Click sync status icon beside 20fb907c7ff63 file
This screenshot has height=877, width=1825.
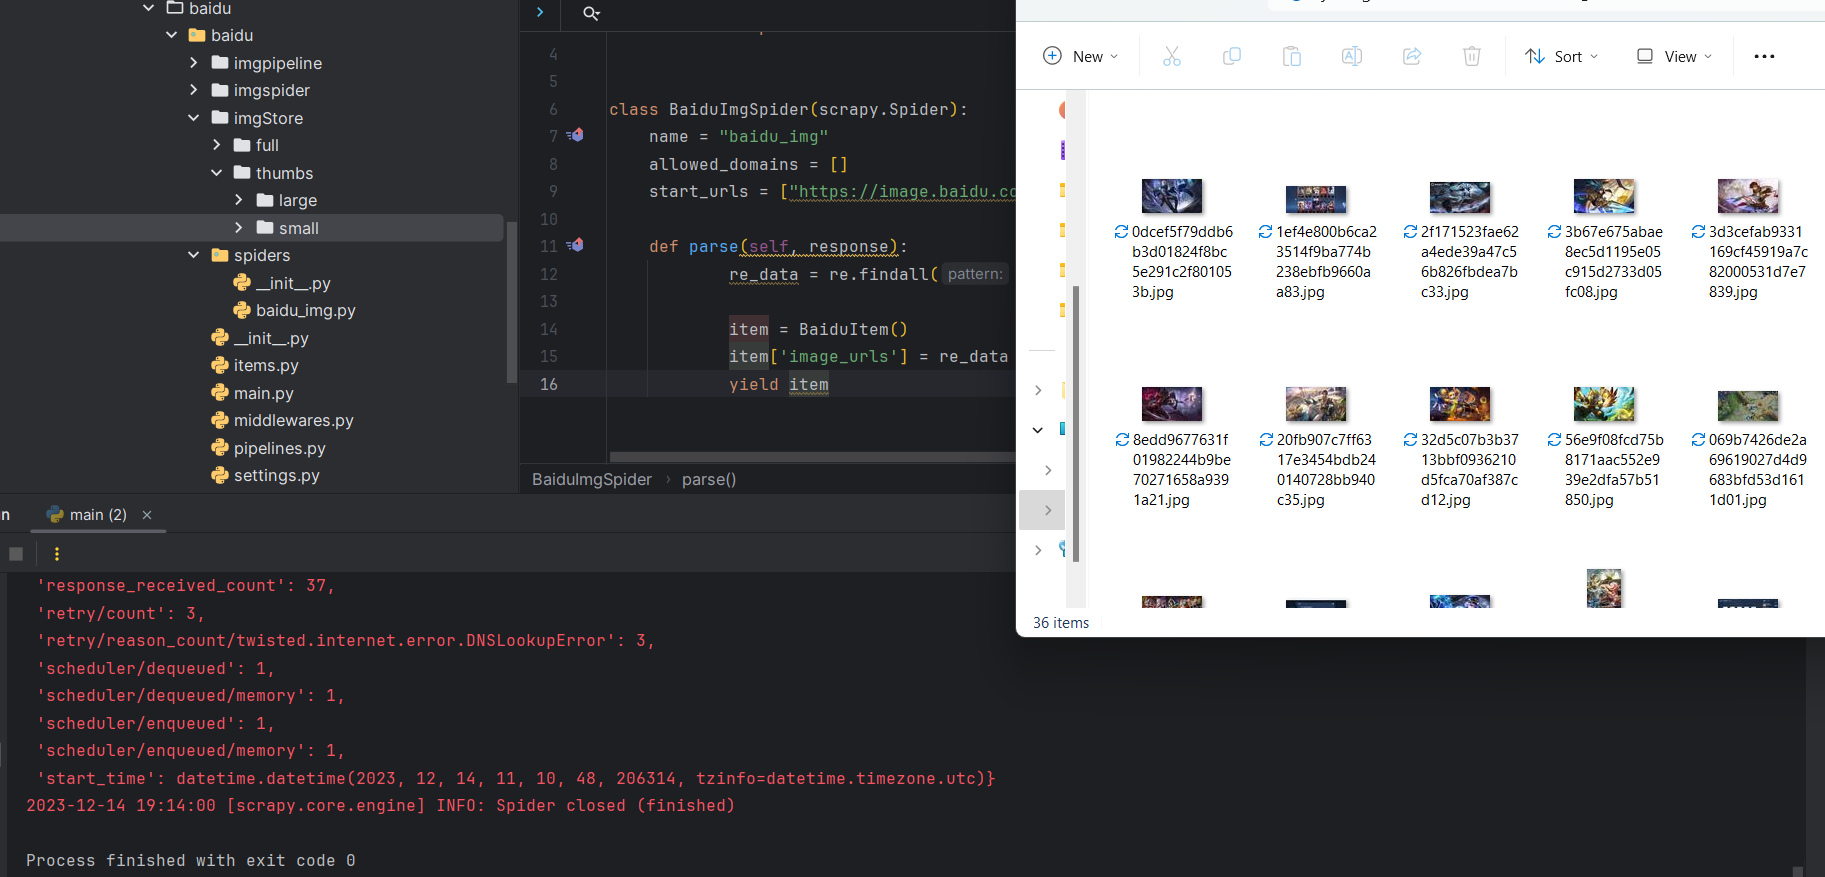(1266, 440)
